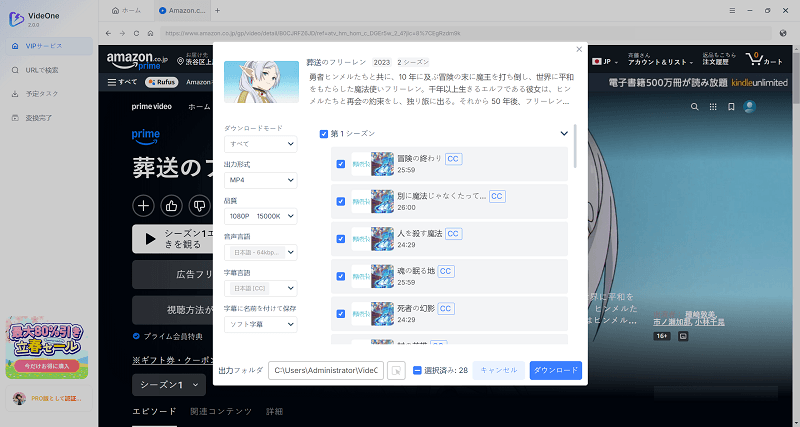
Task: Open 音声言語 dropdown showing 日本語 - 64kbp
Action: pyautogui.click(x=260, y=253)
